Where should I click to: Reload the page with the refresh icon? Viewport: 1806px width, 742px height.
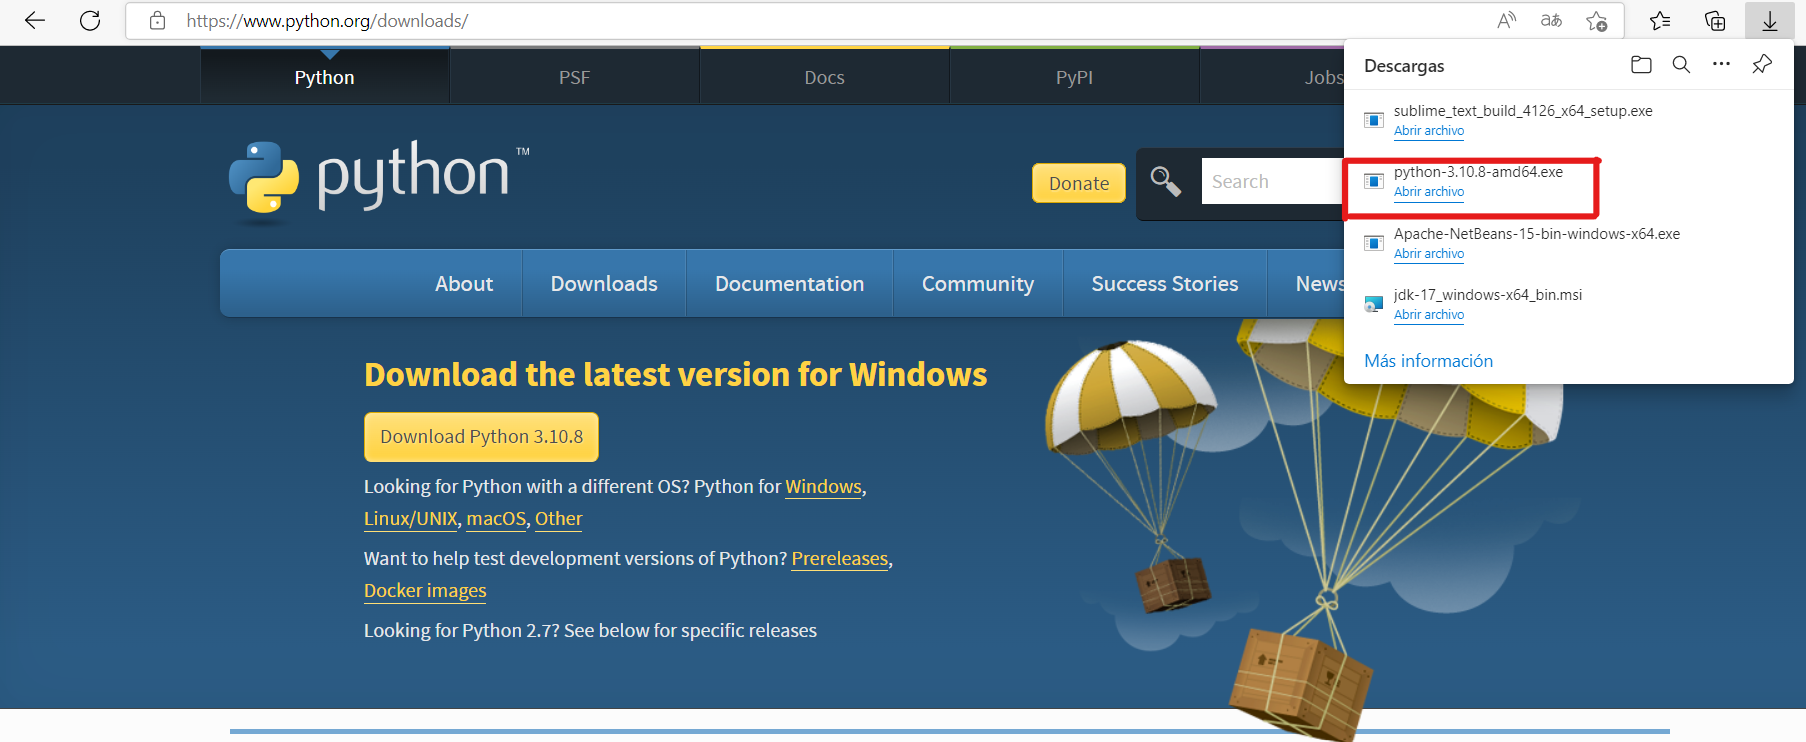[90, 20]
